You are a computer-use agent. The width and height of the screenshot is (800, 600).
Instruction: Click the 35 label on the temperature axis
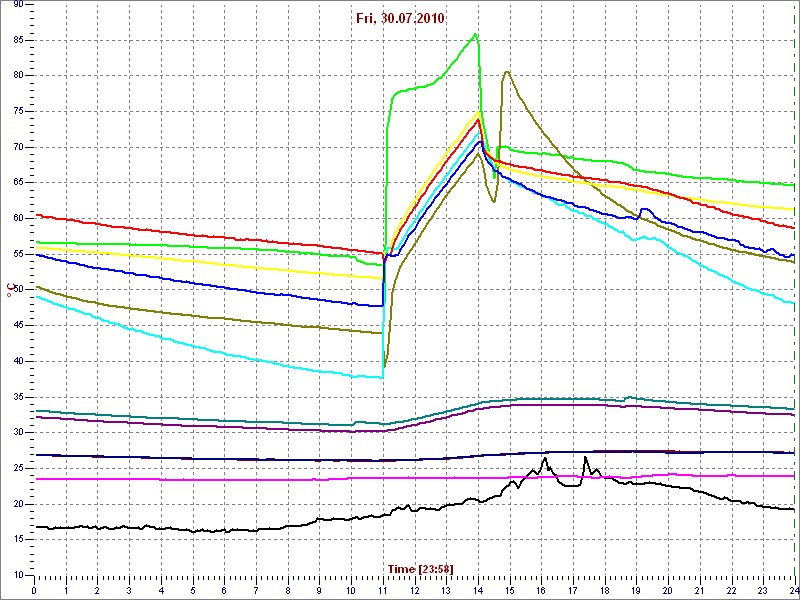tap(17, 397)
